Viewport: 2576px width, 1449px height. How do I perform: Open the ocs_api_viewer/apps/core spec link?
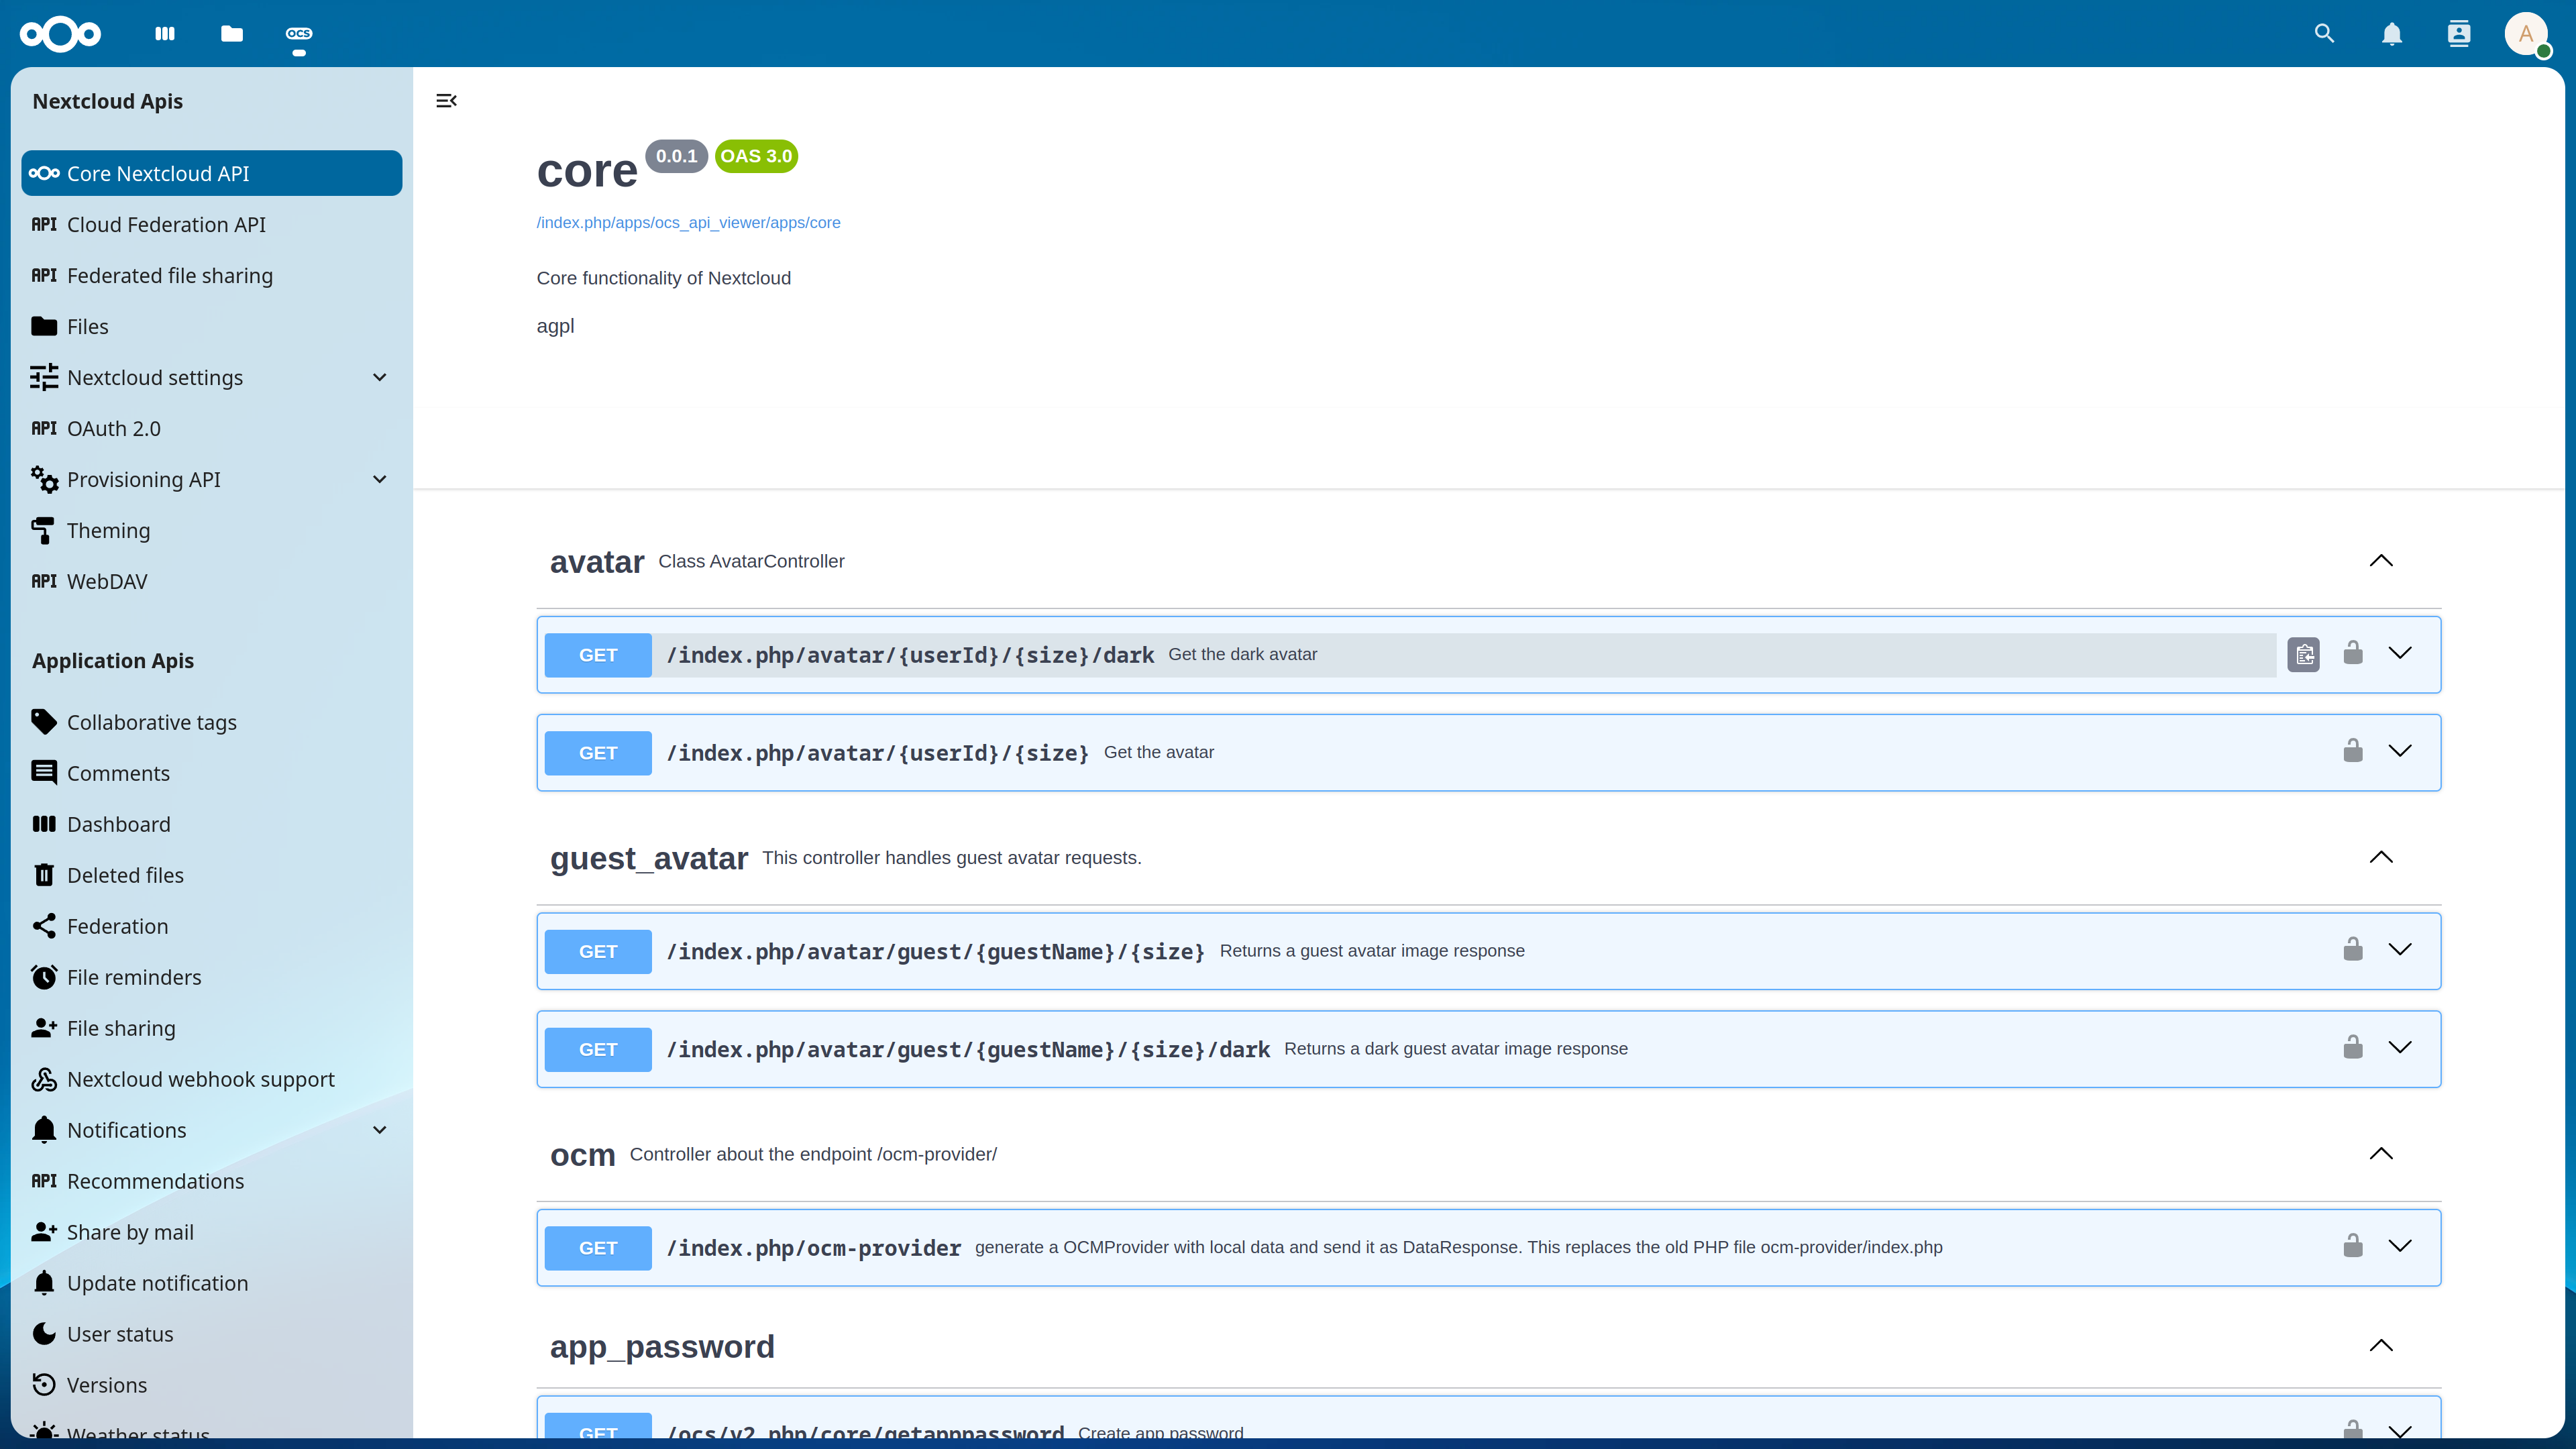click(688, 222)
